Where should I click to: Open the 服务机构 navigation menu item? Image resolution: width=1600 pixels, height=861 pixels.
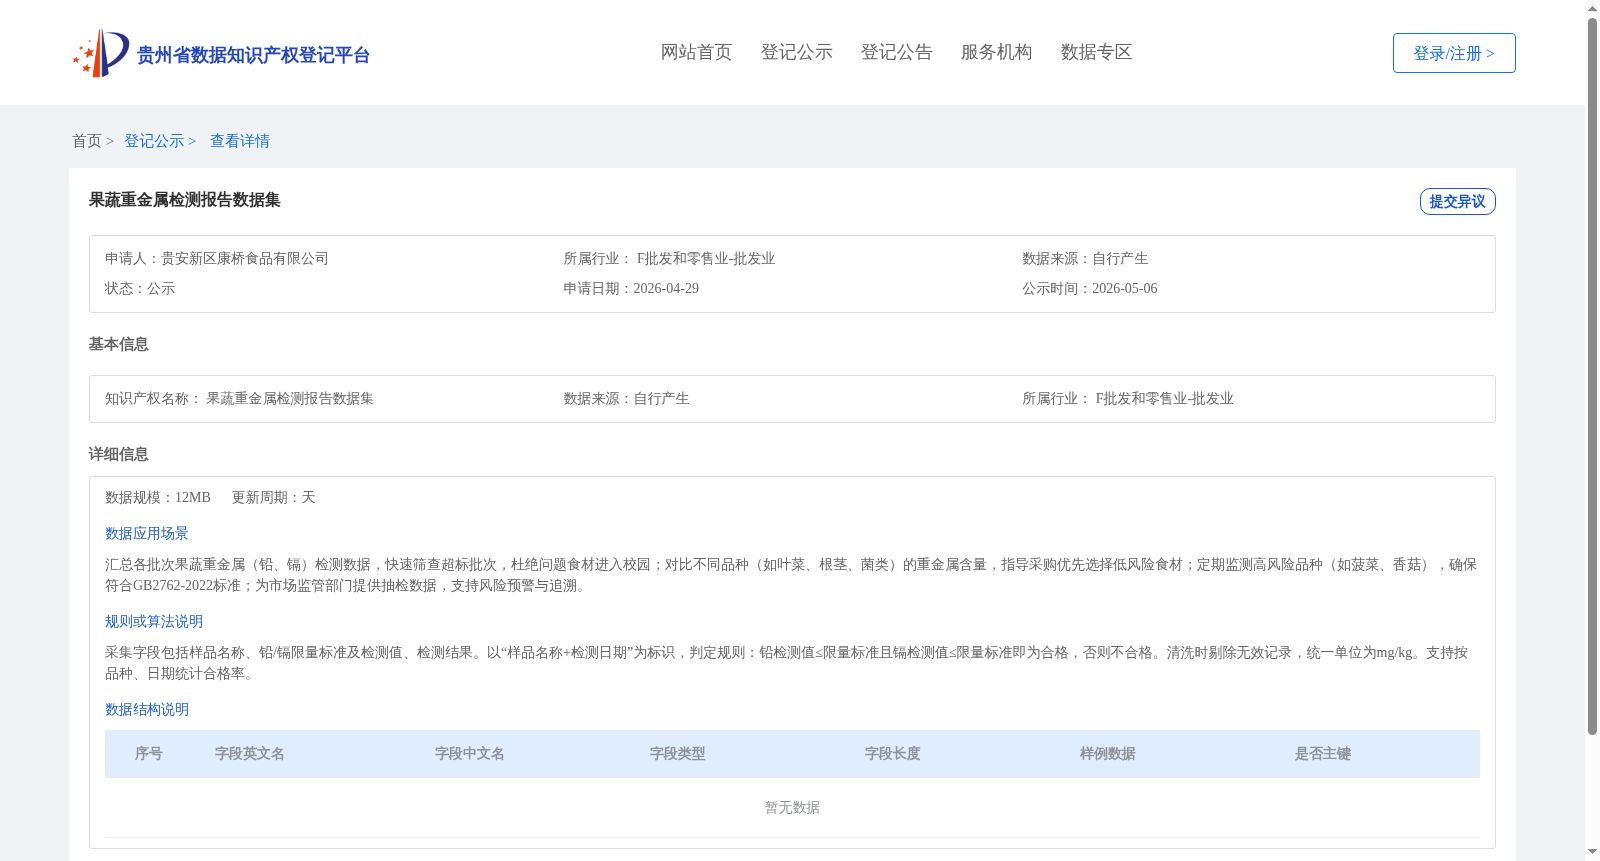tap(996, 52)
